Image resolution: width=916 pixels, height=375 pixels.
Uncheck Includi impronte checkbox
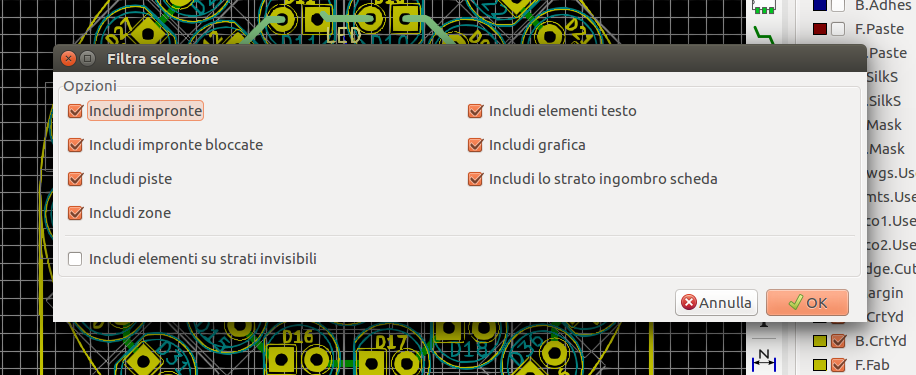click(x=75, y=111)
